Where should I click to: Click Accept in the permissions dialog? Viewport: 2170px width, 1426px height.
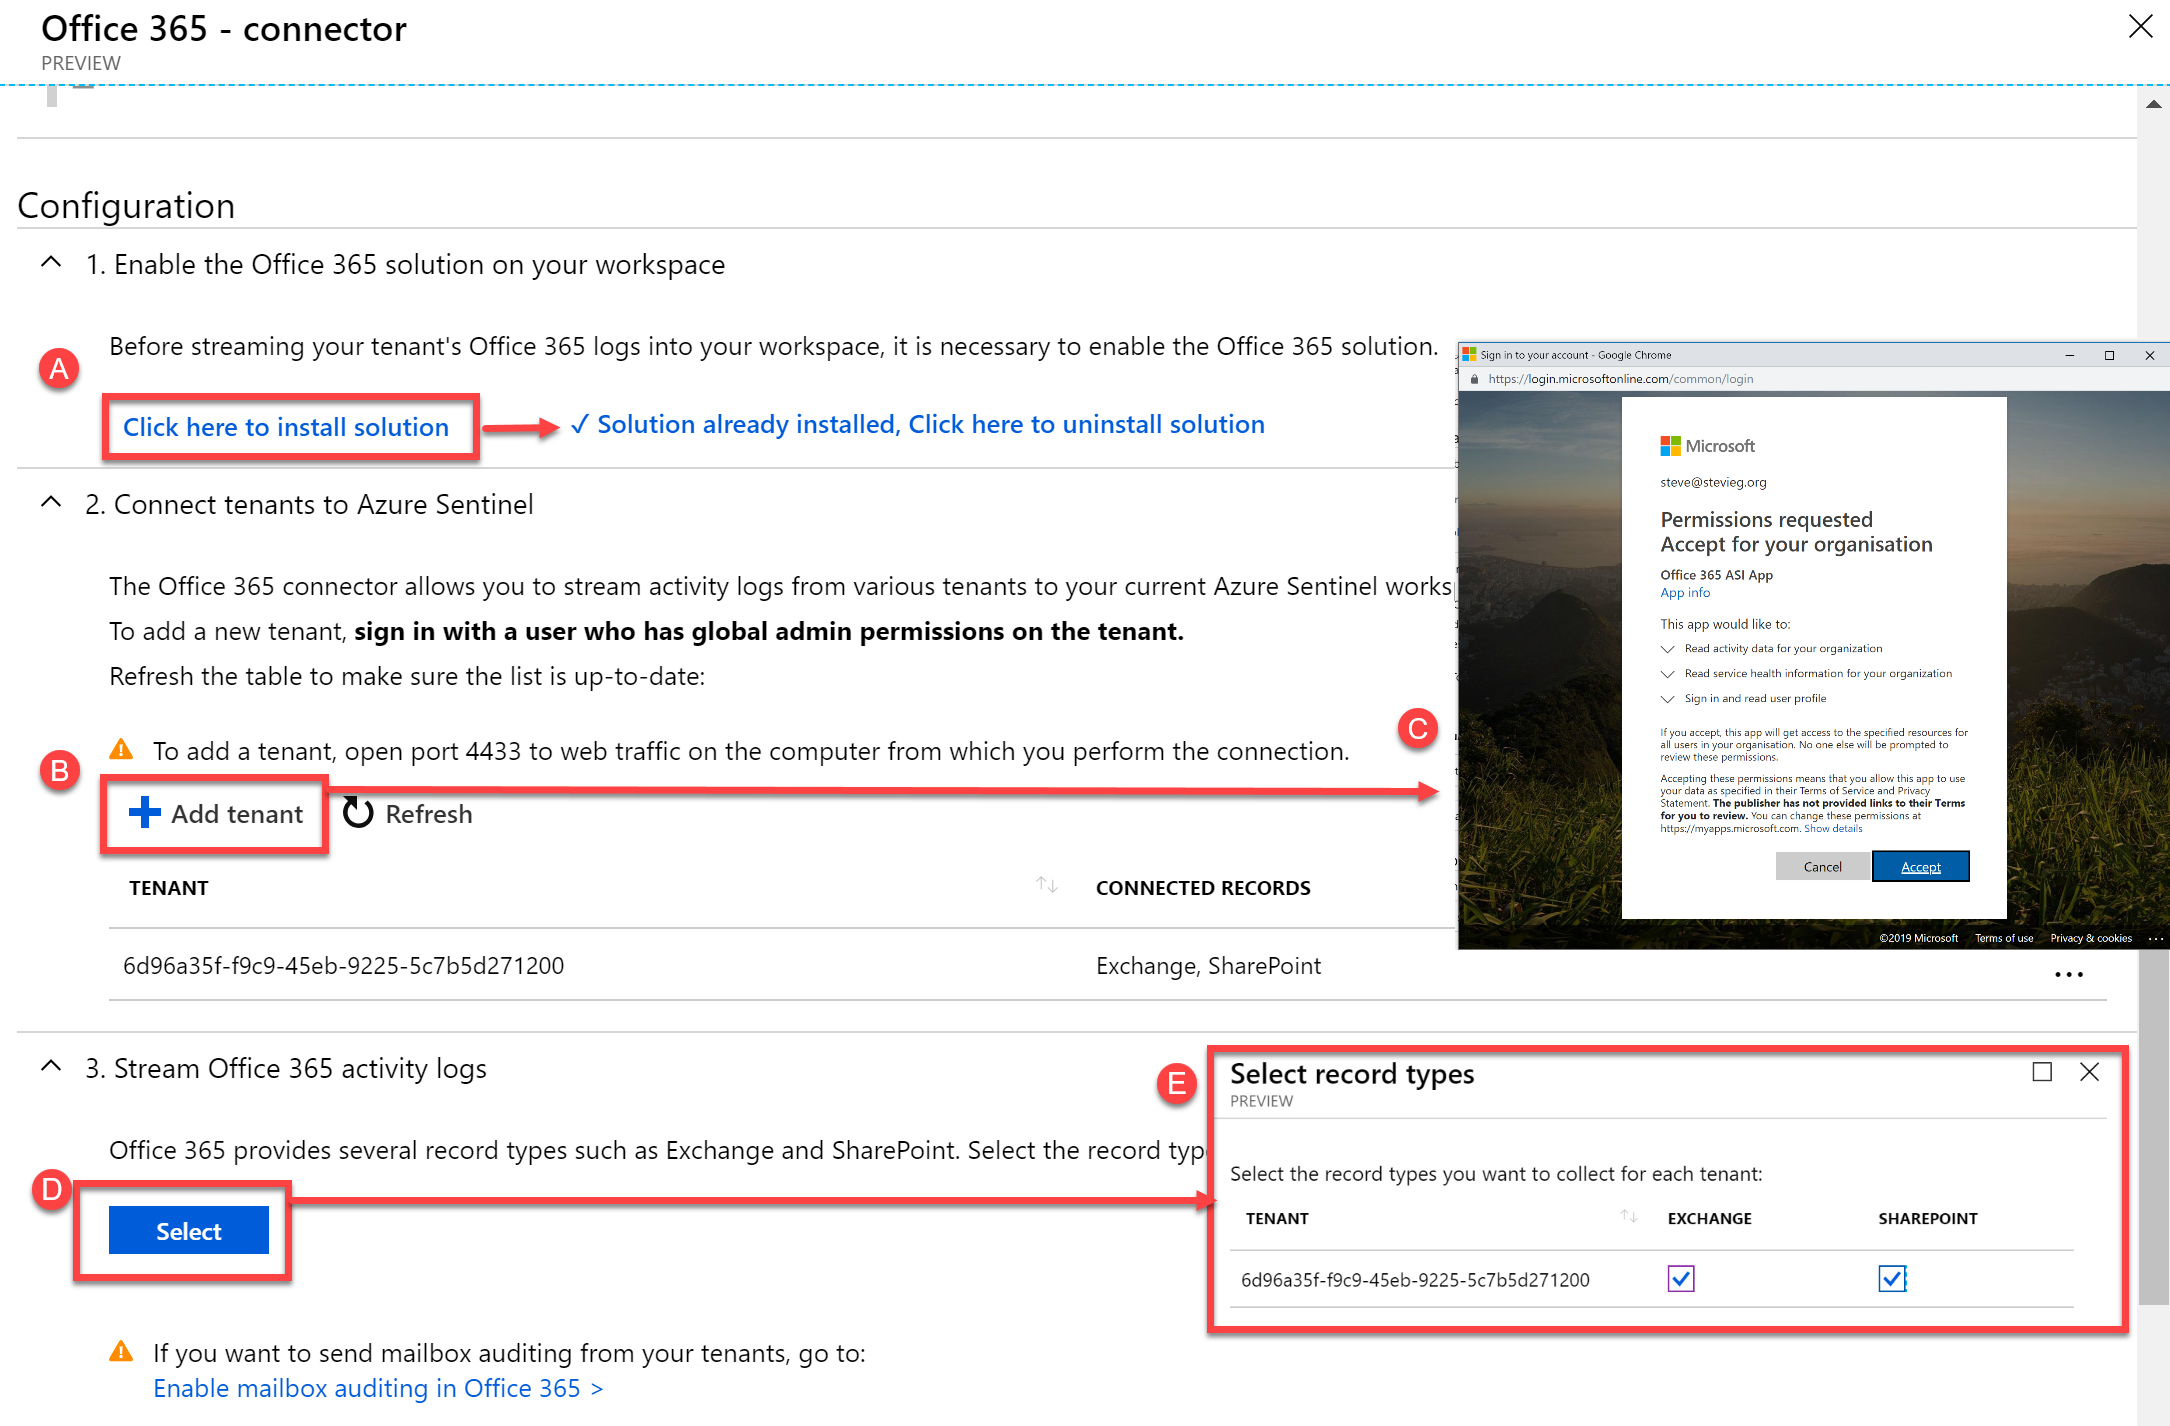(1920, 866)
